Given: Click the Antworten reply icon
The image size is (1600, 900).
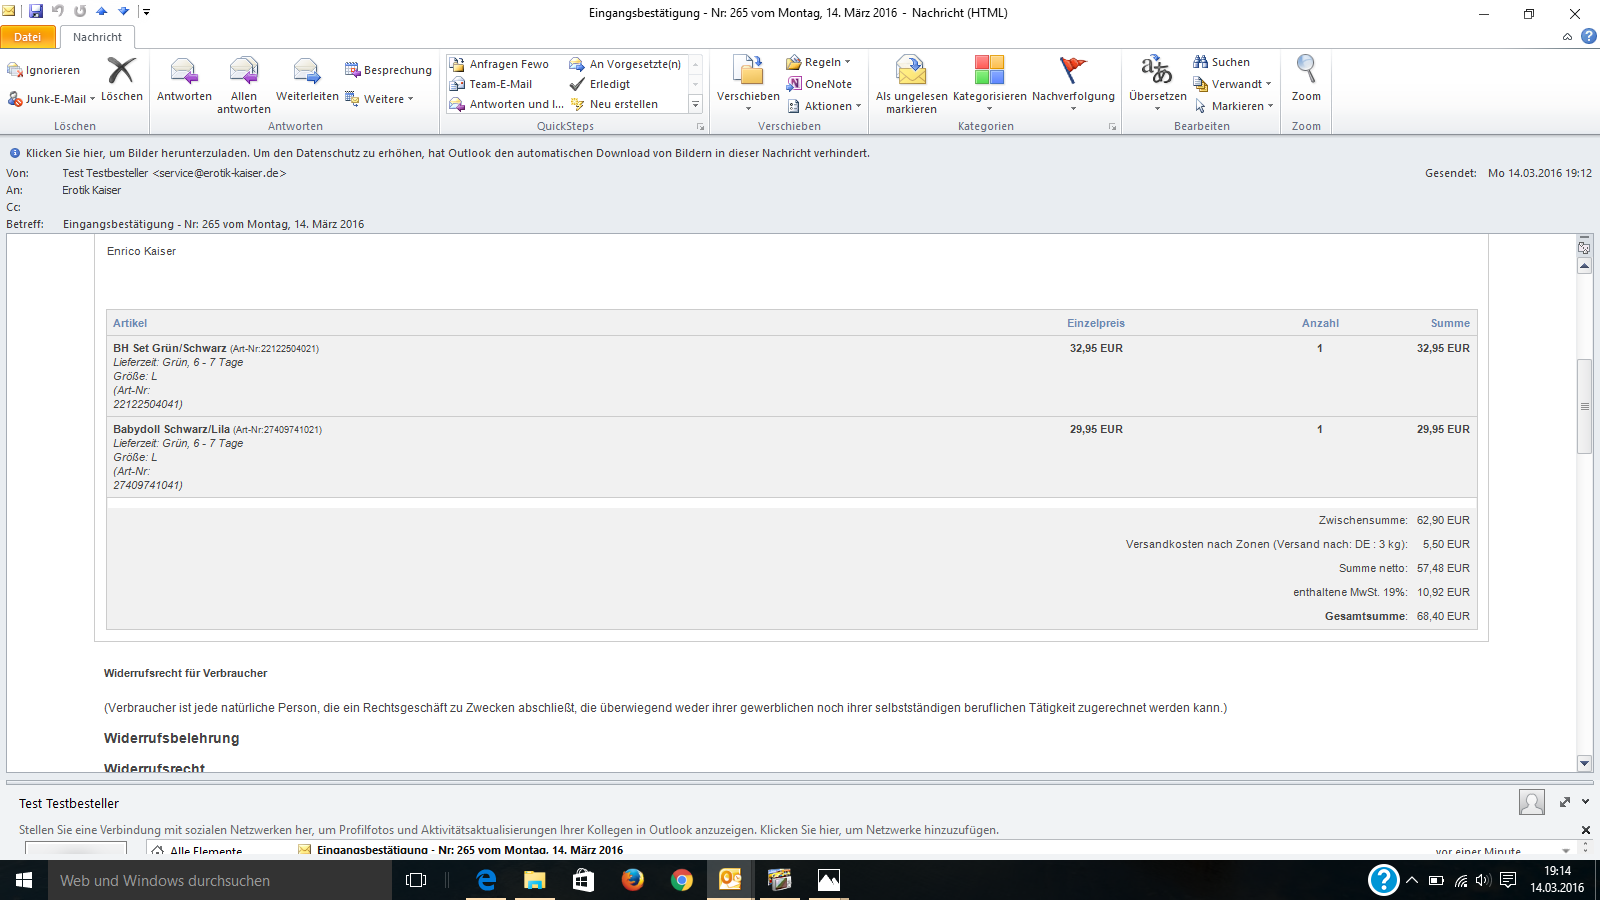Looking at the screenshot, I should click(x=184, y=72).
